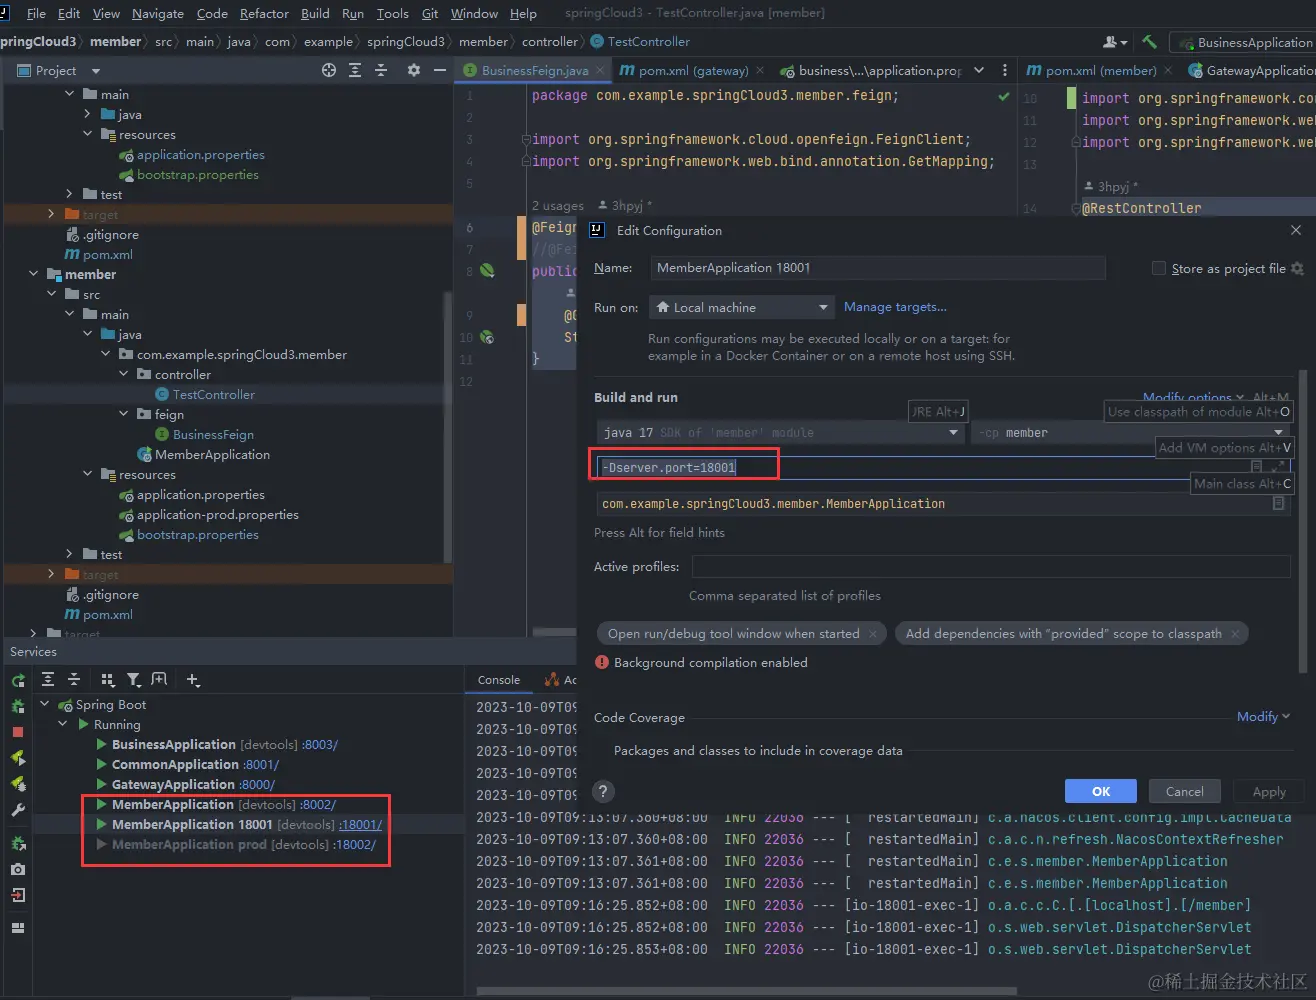The image size is (1316, 1000).
Task: Click Collapse All icon in Services toolbar
Action: [73, 680]
